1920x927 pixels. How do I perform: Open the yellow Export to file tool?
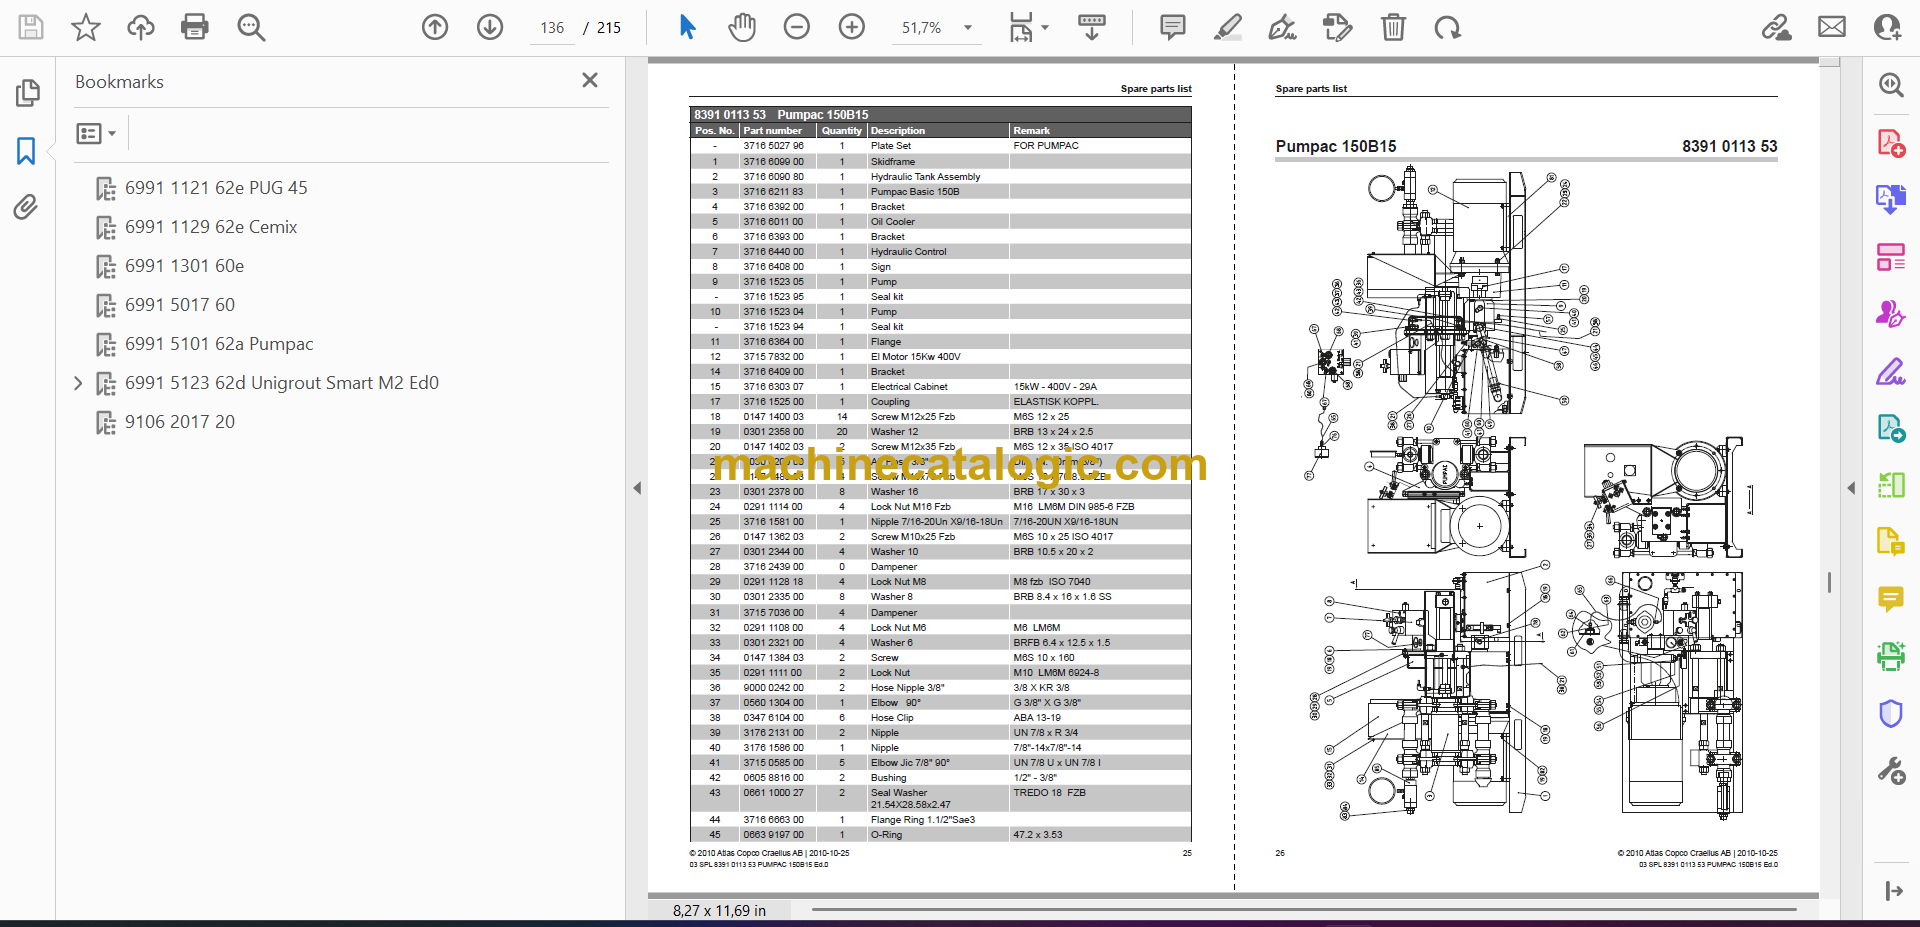tap(1891, 542)
